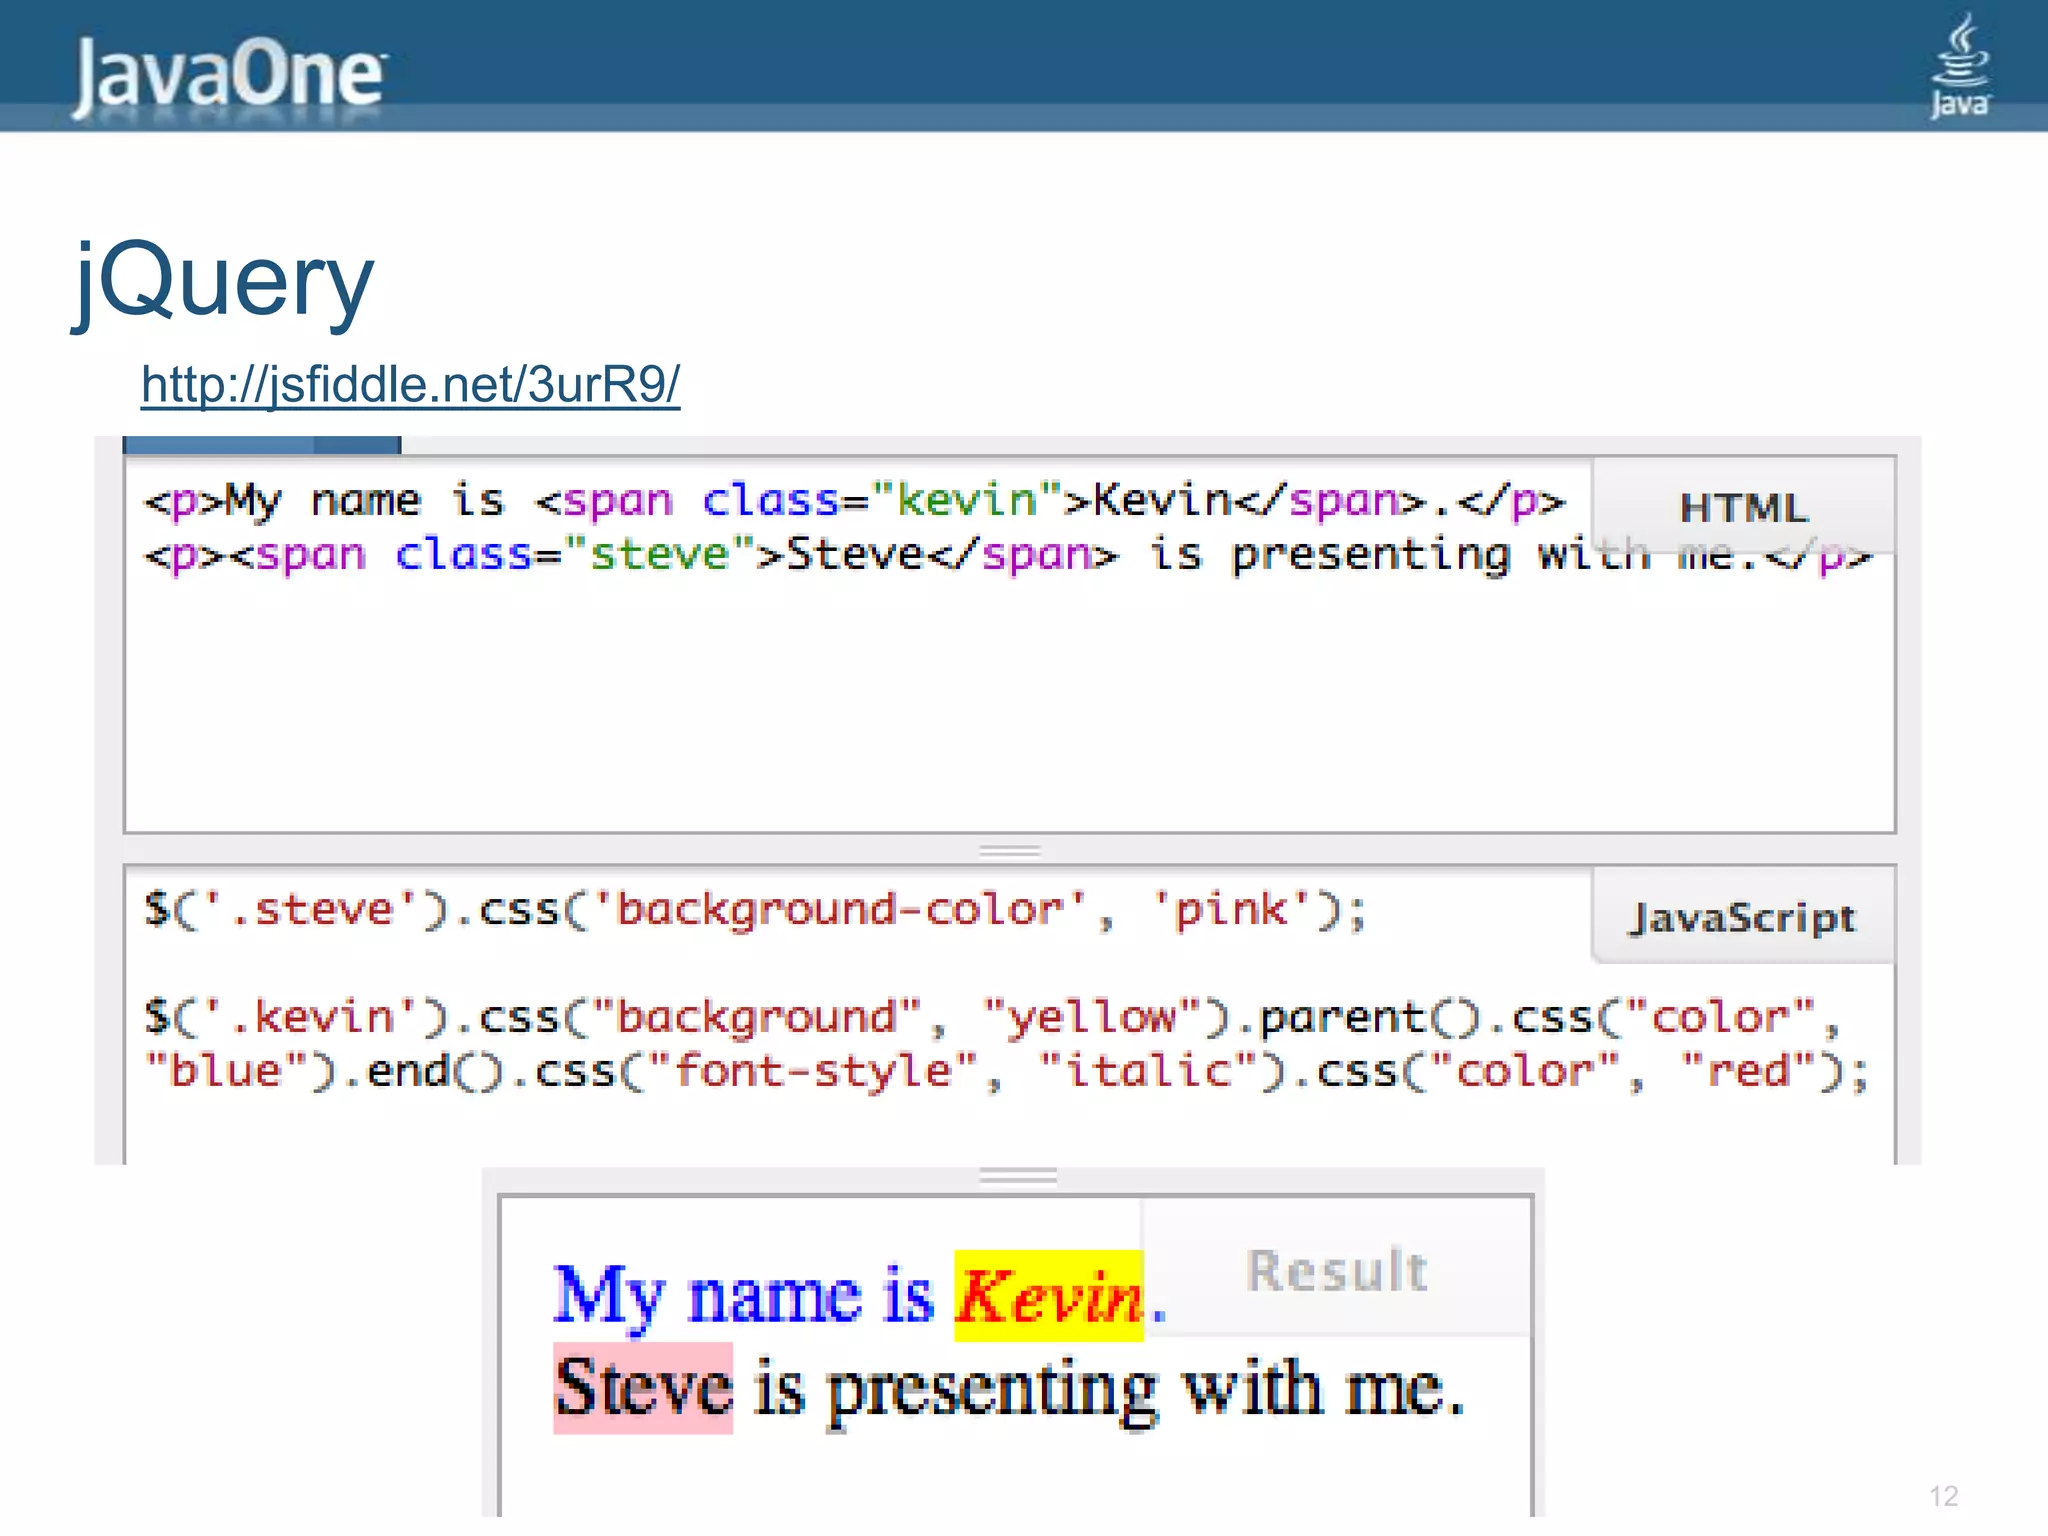The image size is (2048, 1536).
Task: Open the jsfiddle.net/3urR9 link
Action: tap(410, 385)
